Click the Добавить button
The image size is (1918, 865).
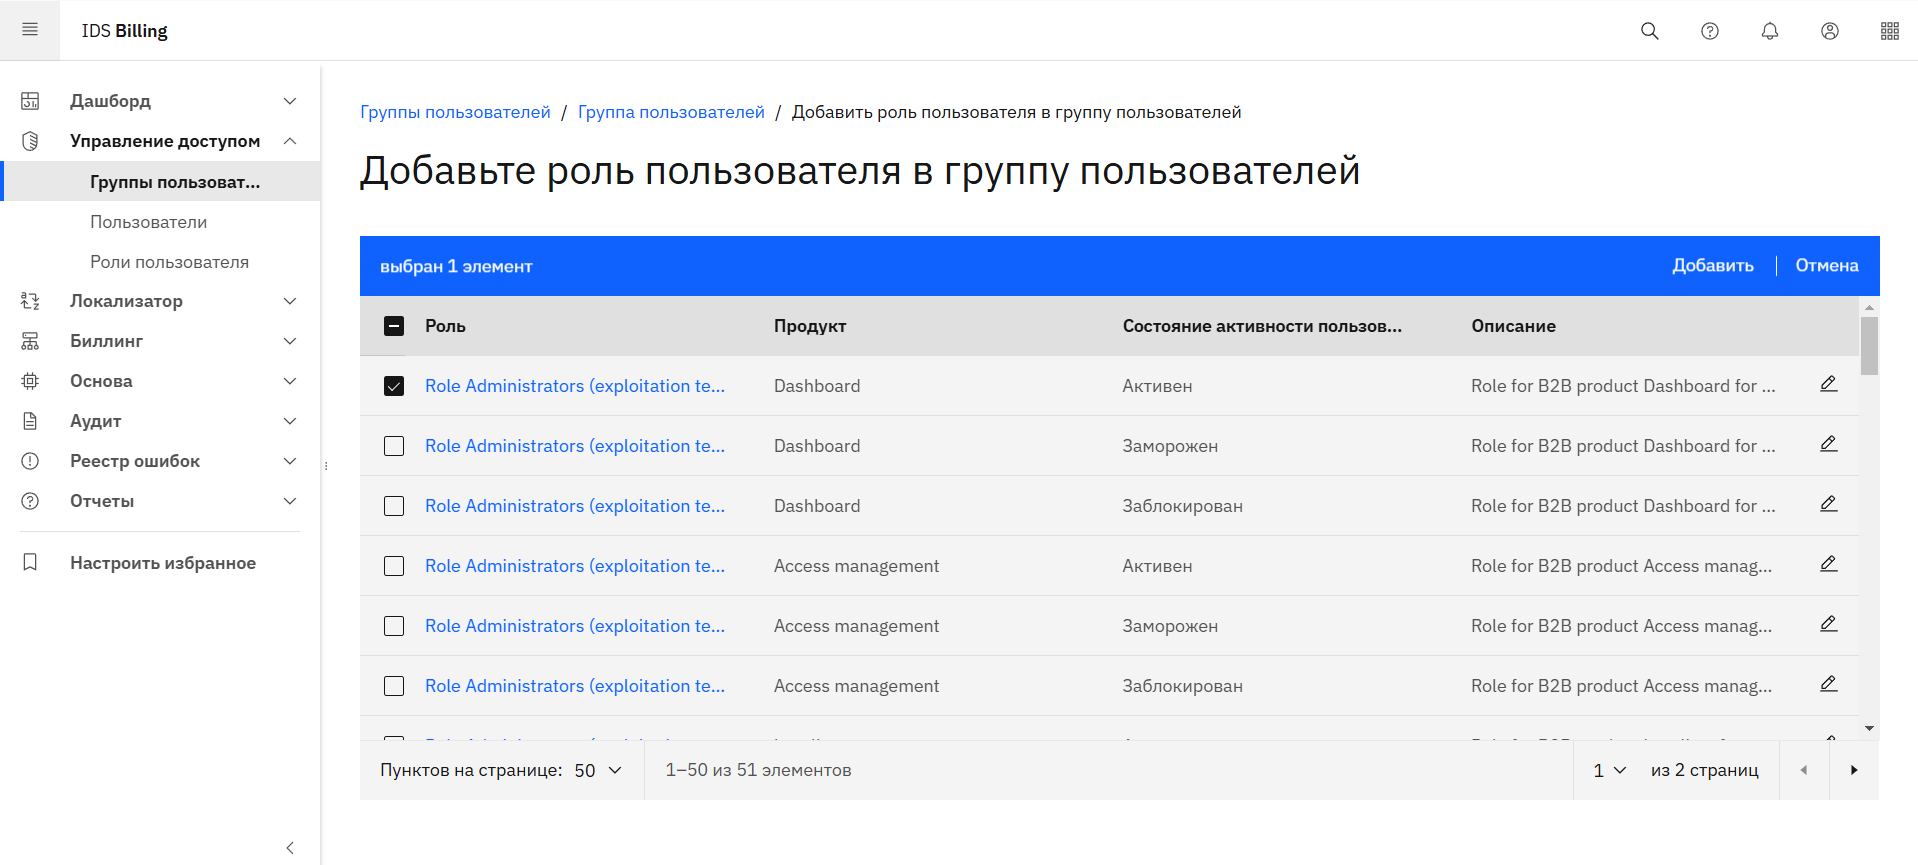1712,266
